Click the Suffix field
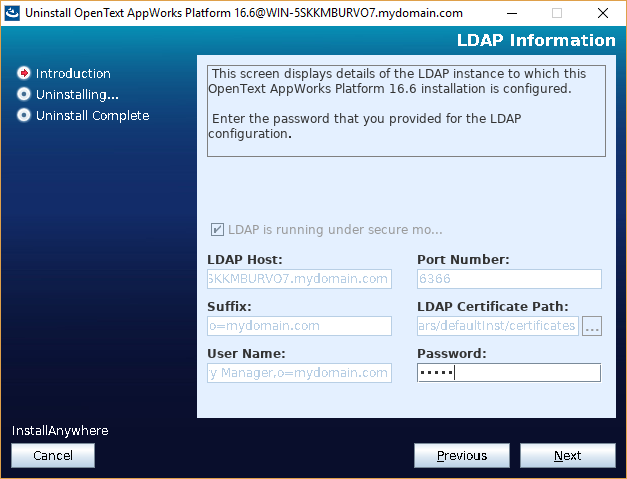The image size is (627, 479). (x=299, y=326)
